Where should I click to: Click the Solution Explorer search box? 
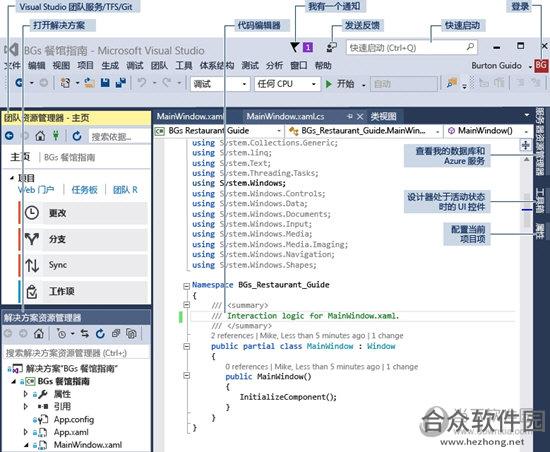point(76,353)
